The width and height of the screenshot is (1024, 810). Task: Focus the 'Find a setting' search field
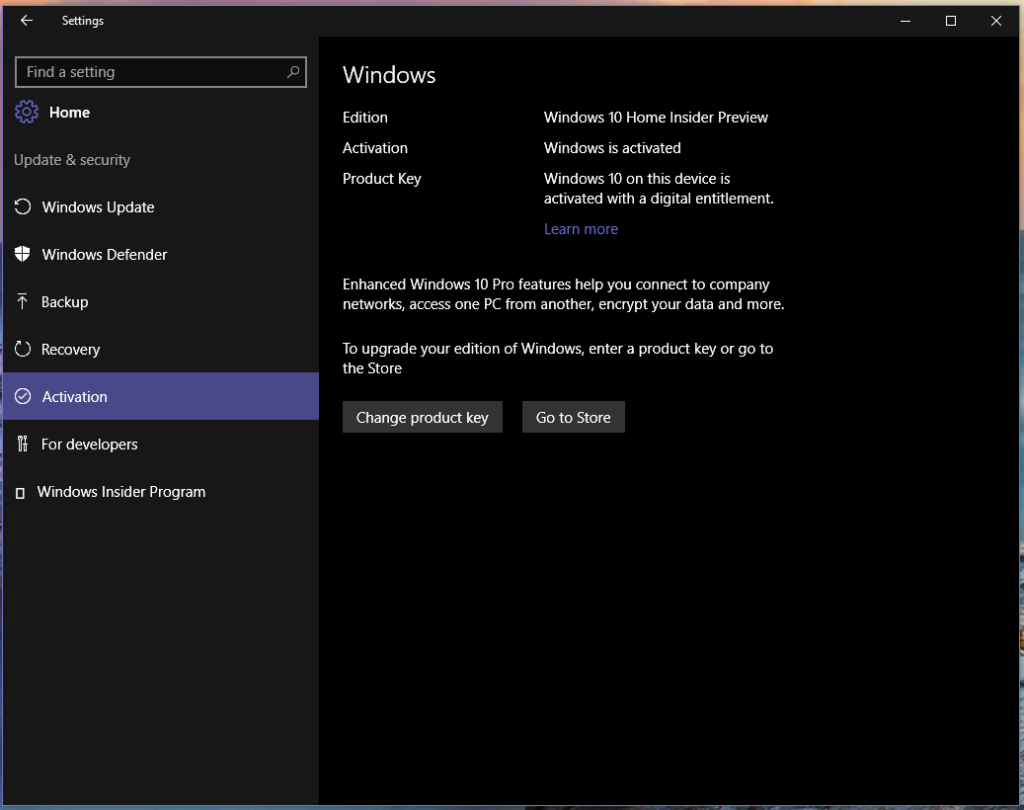[x=150, y=72]
